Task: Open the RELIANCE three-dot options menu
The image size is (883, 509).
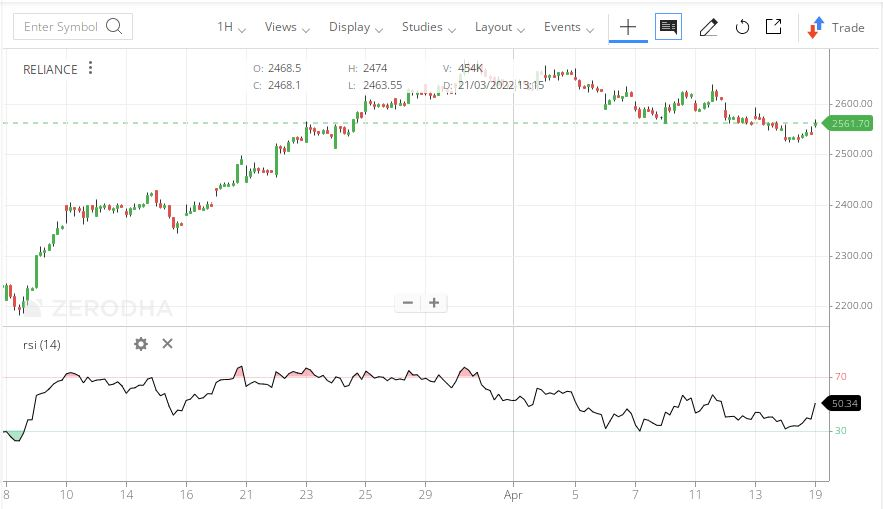Action: pos(90,68)
